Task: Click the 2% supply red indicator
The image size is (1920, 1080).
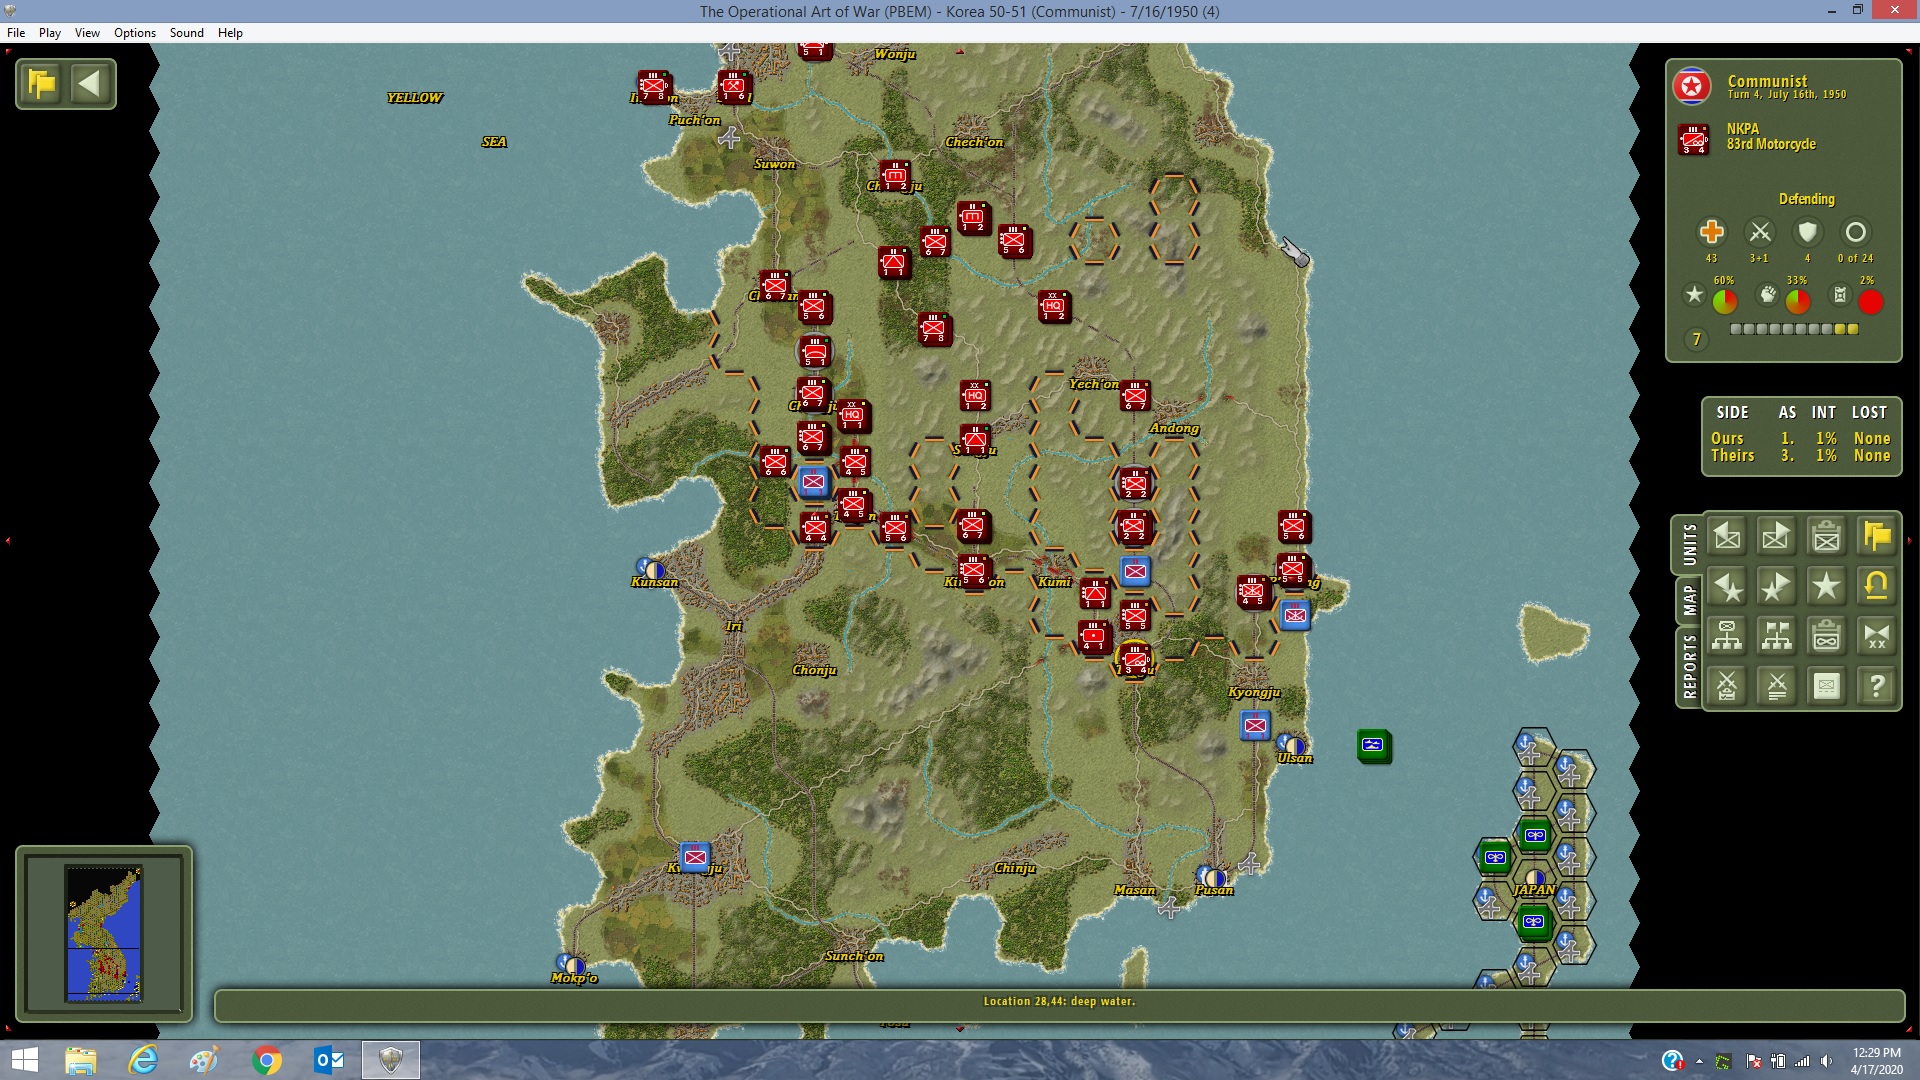Action: tap(1871, 301)
